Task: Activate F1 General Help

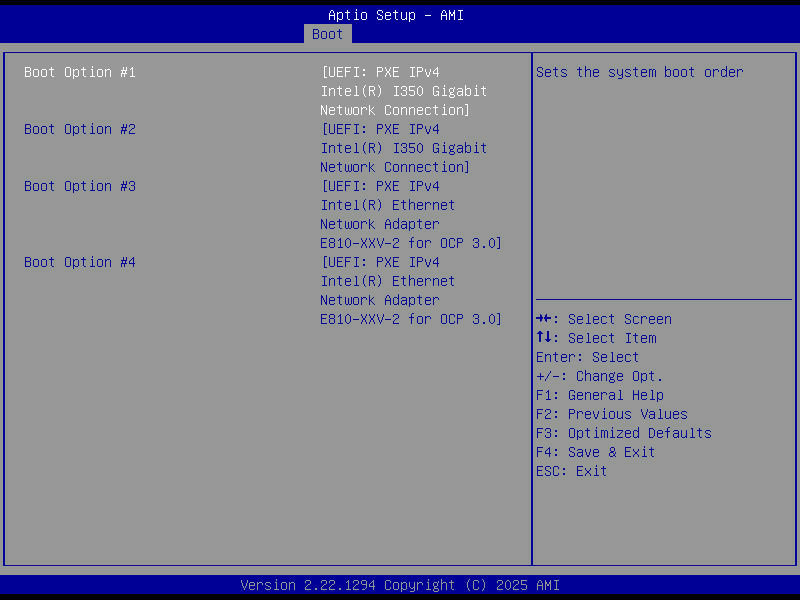Action: [598, 395]
